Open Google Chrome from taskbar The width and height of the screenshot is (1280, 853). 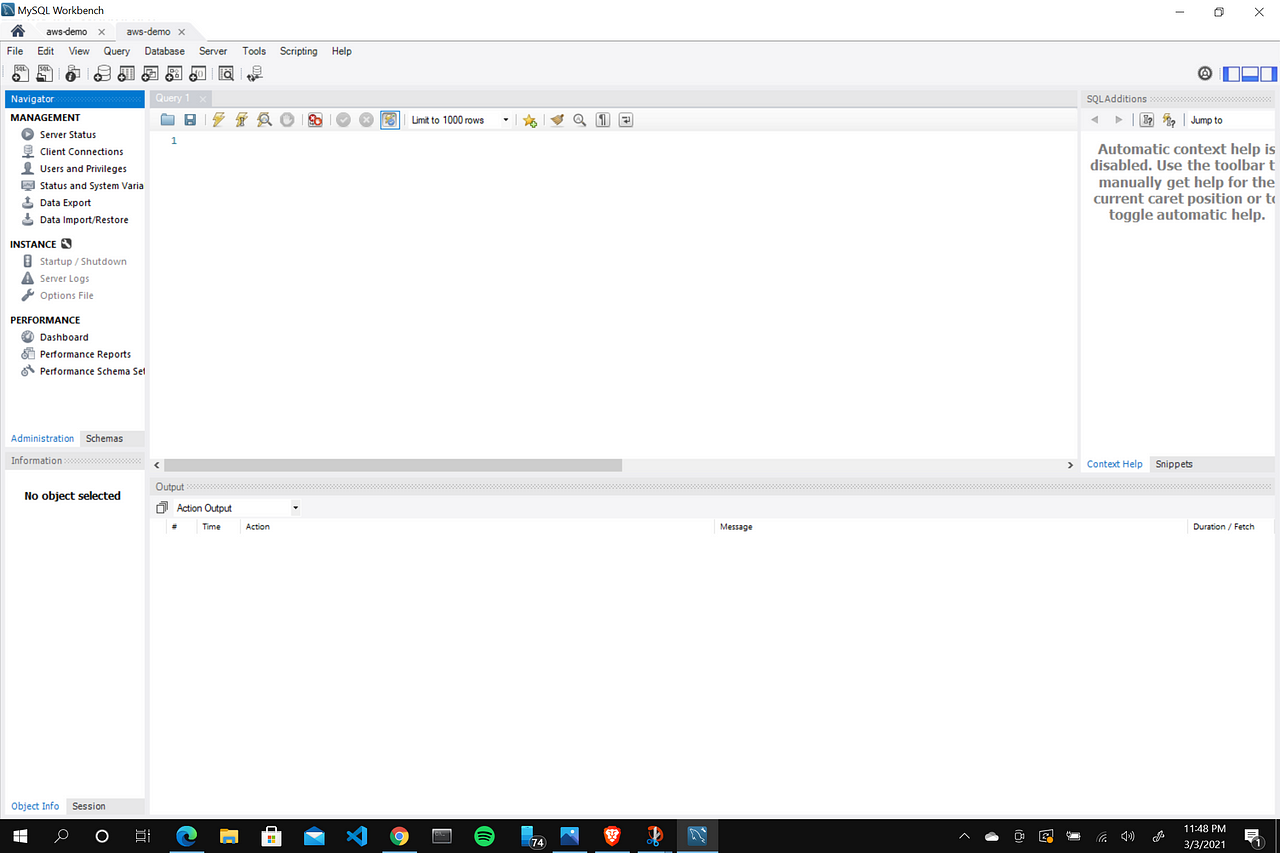coord(399,836)
